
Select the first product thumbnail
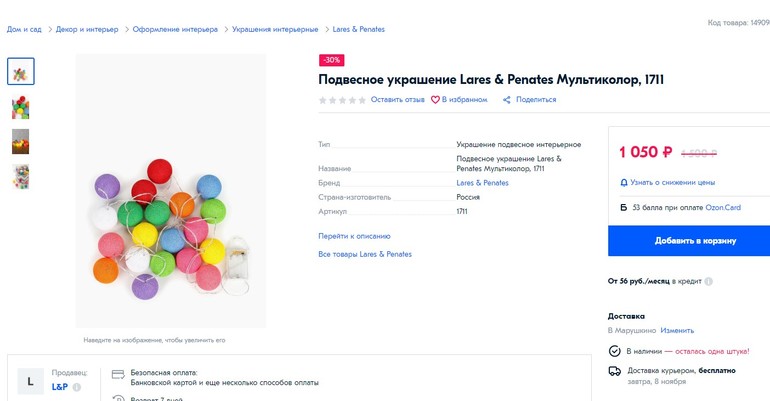coord(21,71)
